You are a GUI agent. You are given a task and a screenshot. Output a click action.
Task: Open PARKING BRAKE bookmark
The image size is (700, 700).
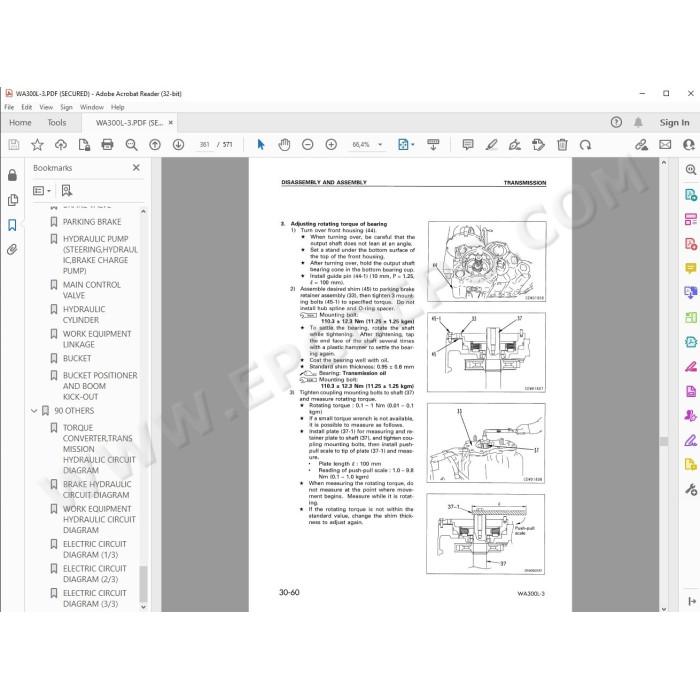[92, 221]
